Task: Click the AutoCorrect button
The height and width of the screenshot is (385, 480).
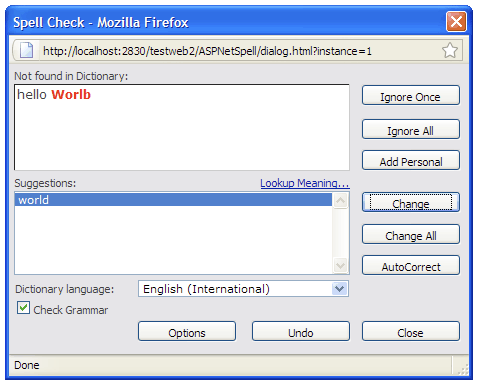Action: 411,265
